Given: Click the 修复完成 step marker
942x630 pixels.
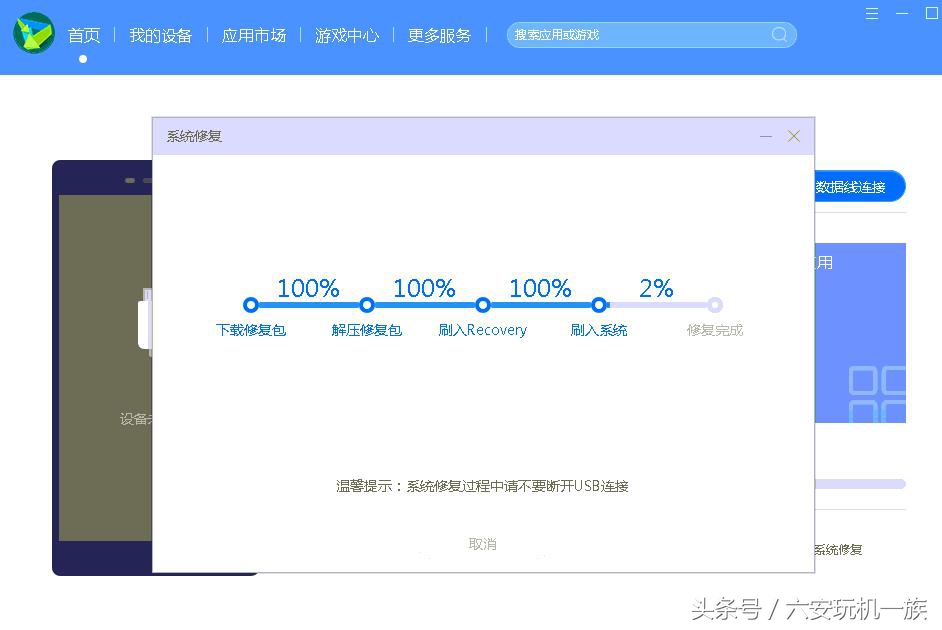Looking at the screenshot, I should tap(715, 304).
